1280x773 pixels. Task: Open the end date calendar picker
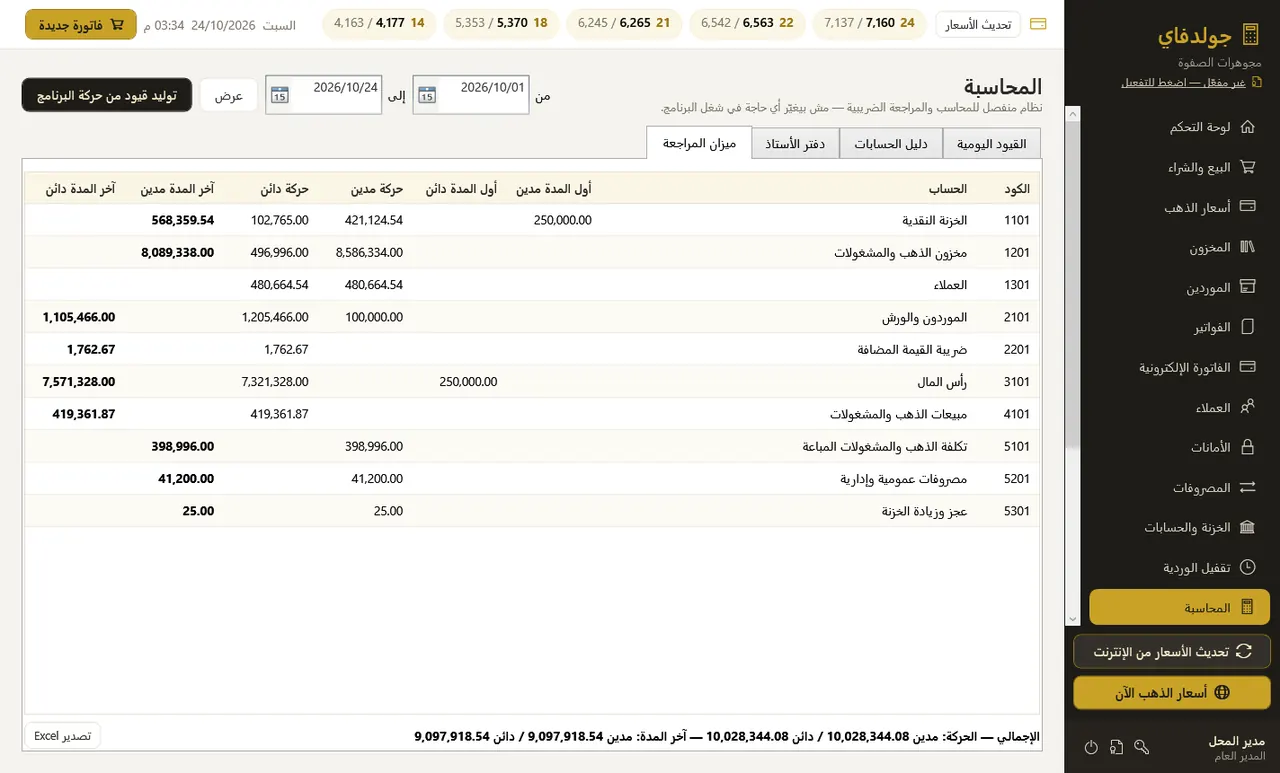click(x=280, y=95)
